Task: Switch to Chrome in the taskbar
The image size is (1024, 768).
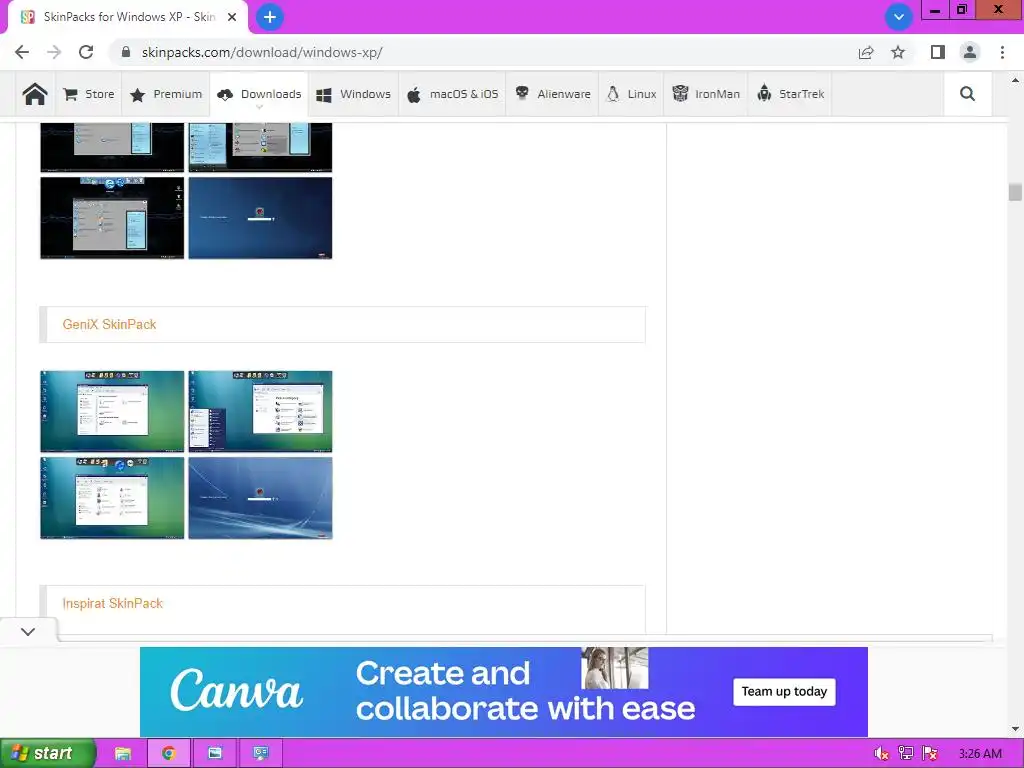Action: click(x=168, y=753)
